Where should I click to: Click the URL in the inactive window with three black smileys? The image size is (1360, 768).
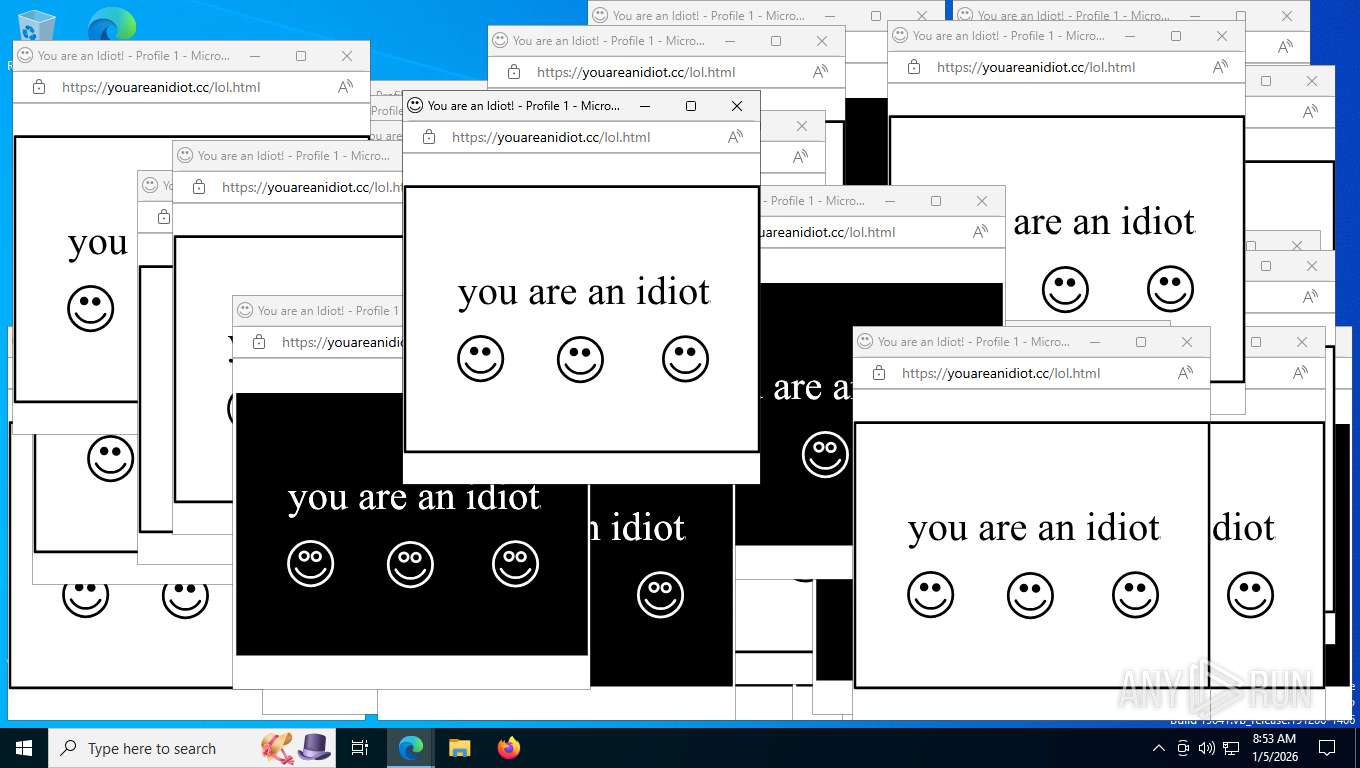1001,373
